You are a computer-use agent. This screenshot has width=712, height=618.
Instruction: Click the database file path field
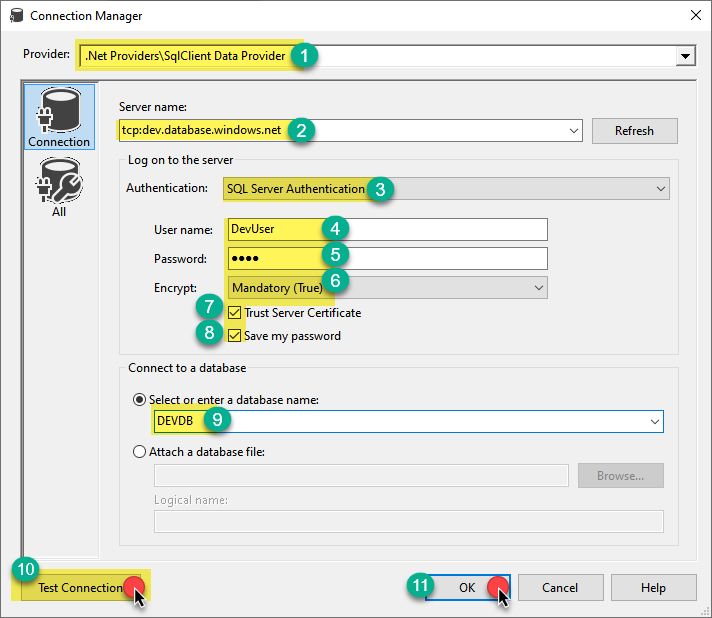click(361, 475)
